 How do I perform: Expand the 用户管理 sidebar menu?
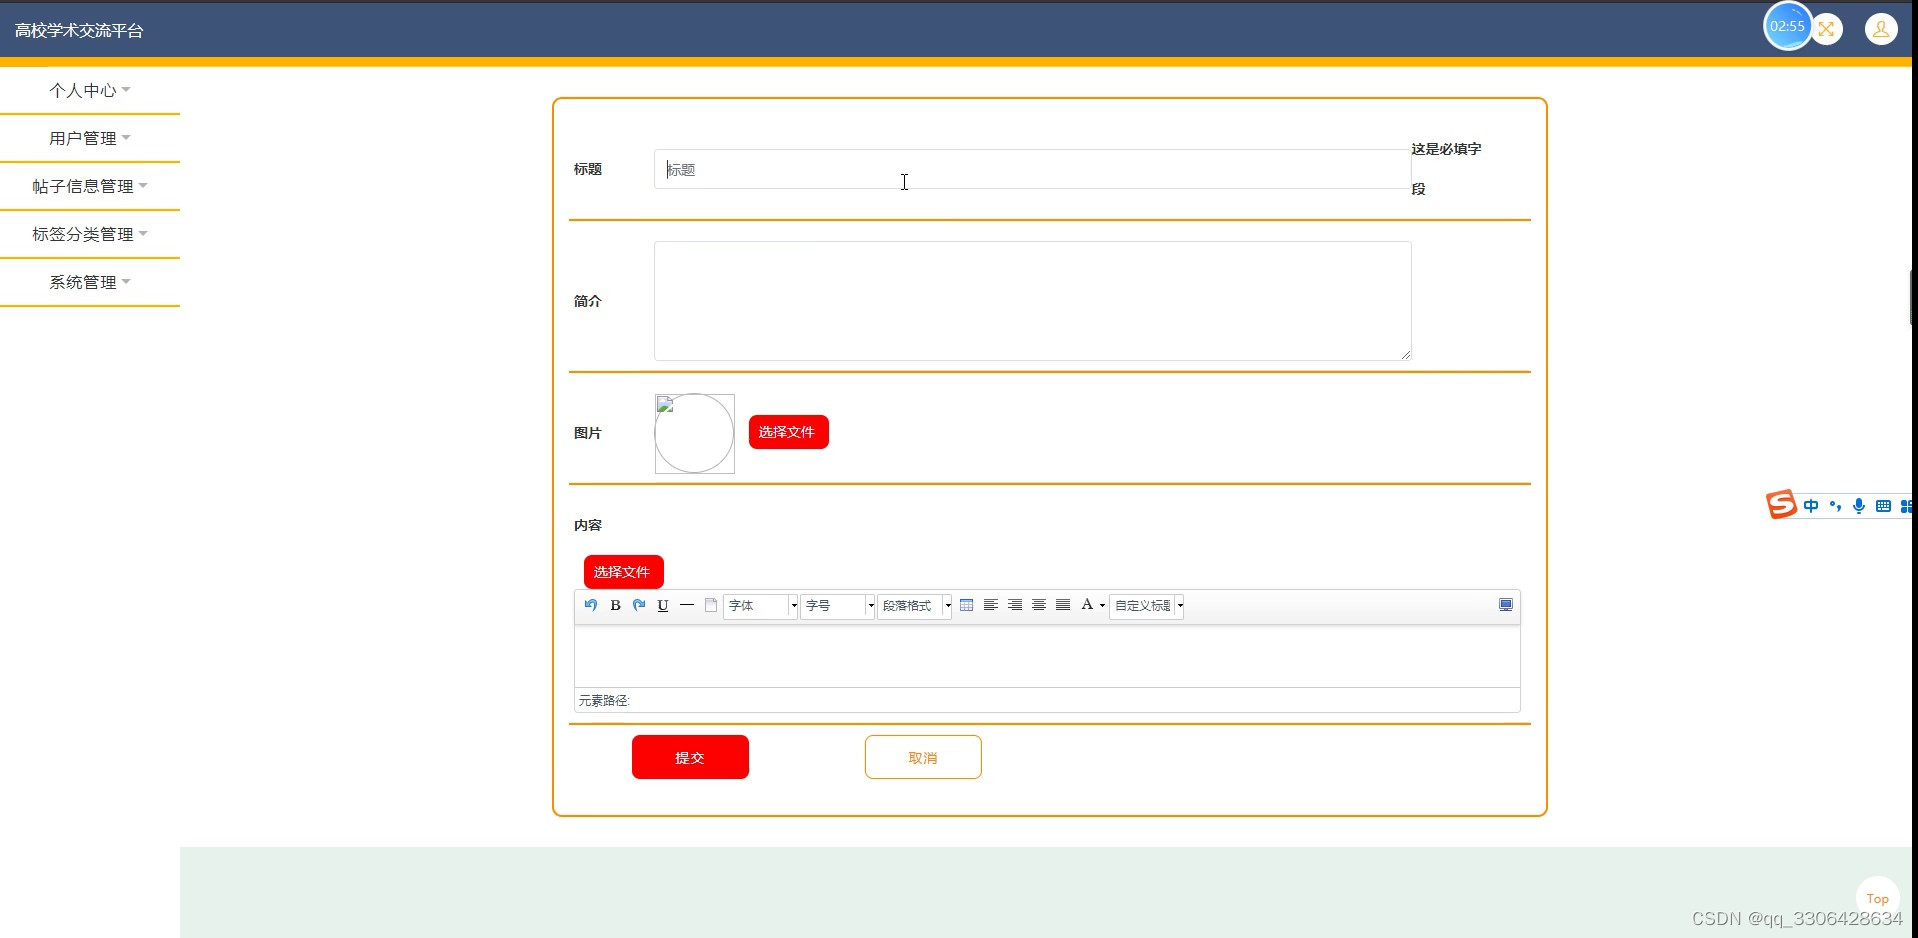pyautogui.click(x=90, y=138)
